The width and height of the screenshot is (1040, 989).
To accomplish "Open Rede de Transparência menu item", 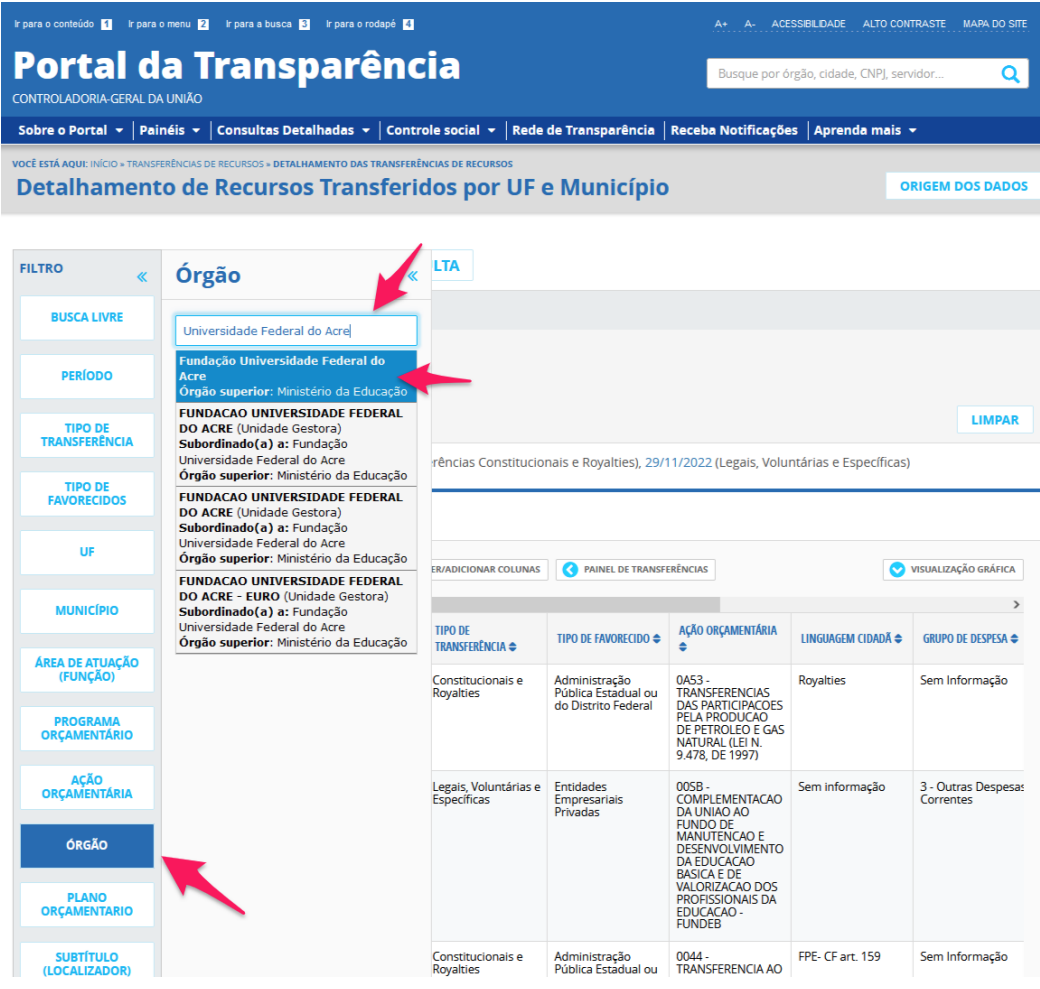I will point(583,130).
